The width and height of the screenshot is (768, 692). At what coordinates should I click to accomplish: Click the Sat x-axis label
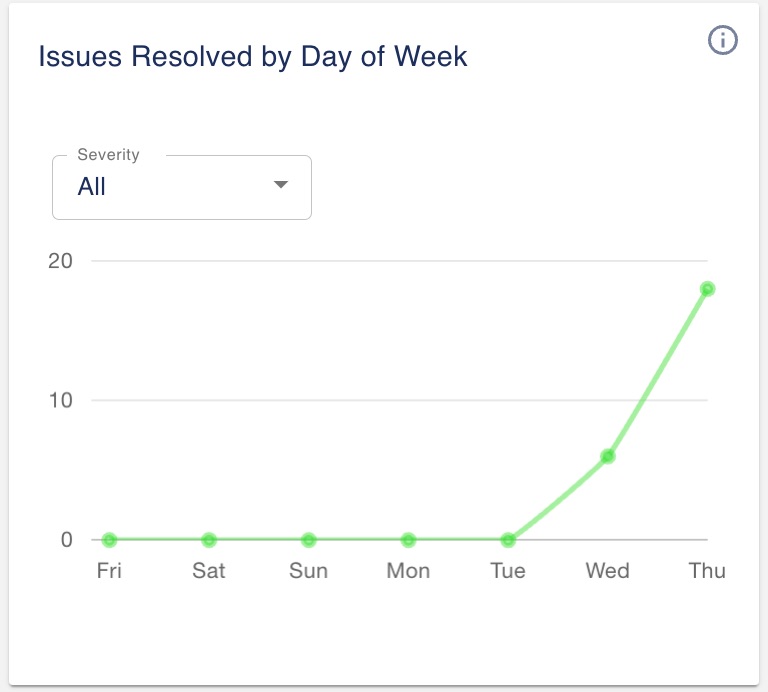(209, 571)
